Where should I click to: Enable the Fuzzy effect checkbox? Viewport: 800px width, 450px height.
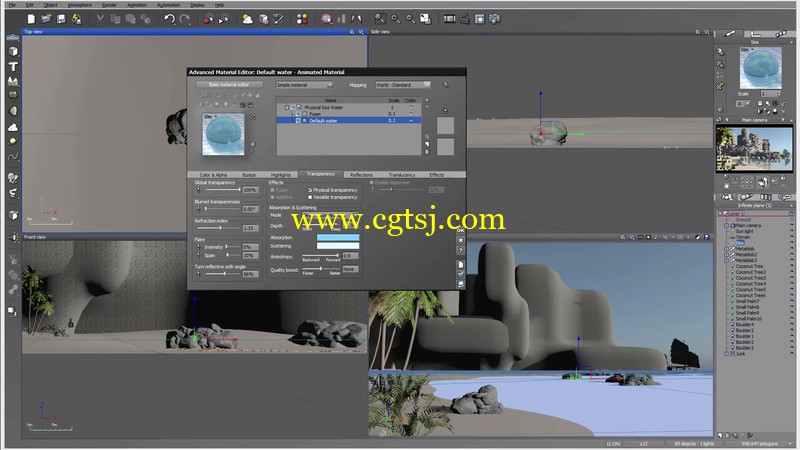click(x=272, y=190)
